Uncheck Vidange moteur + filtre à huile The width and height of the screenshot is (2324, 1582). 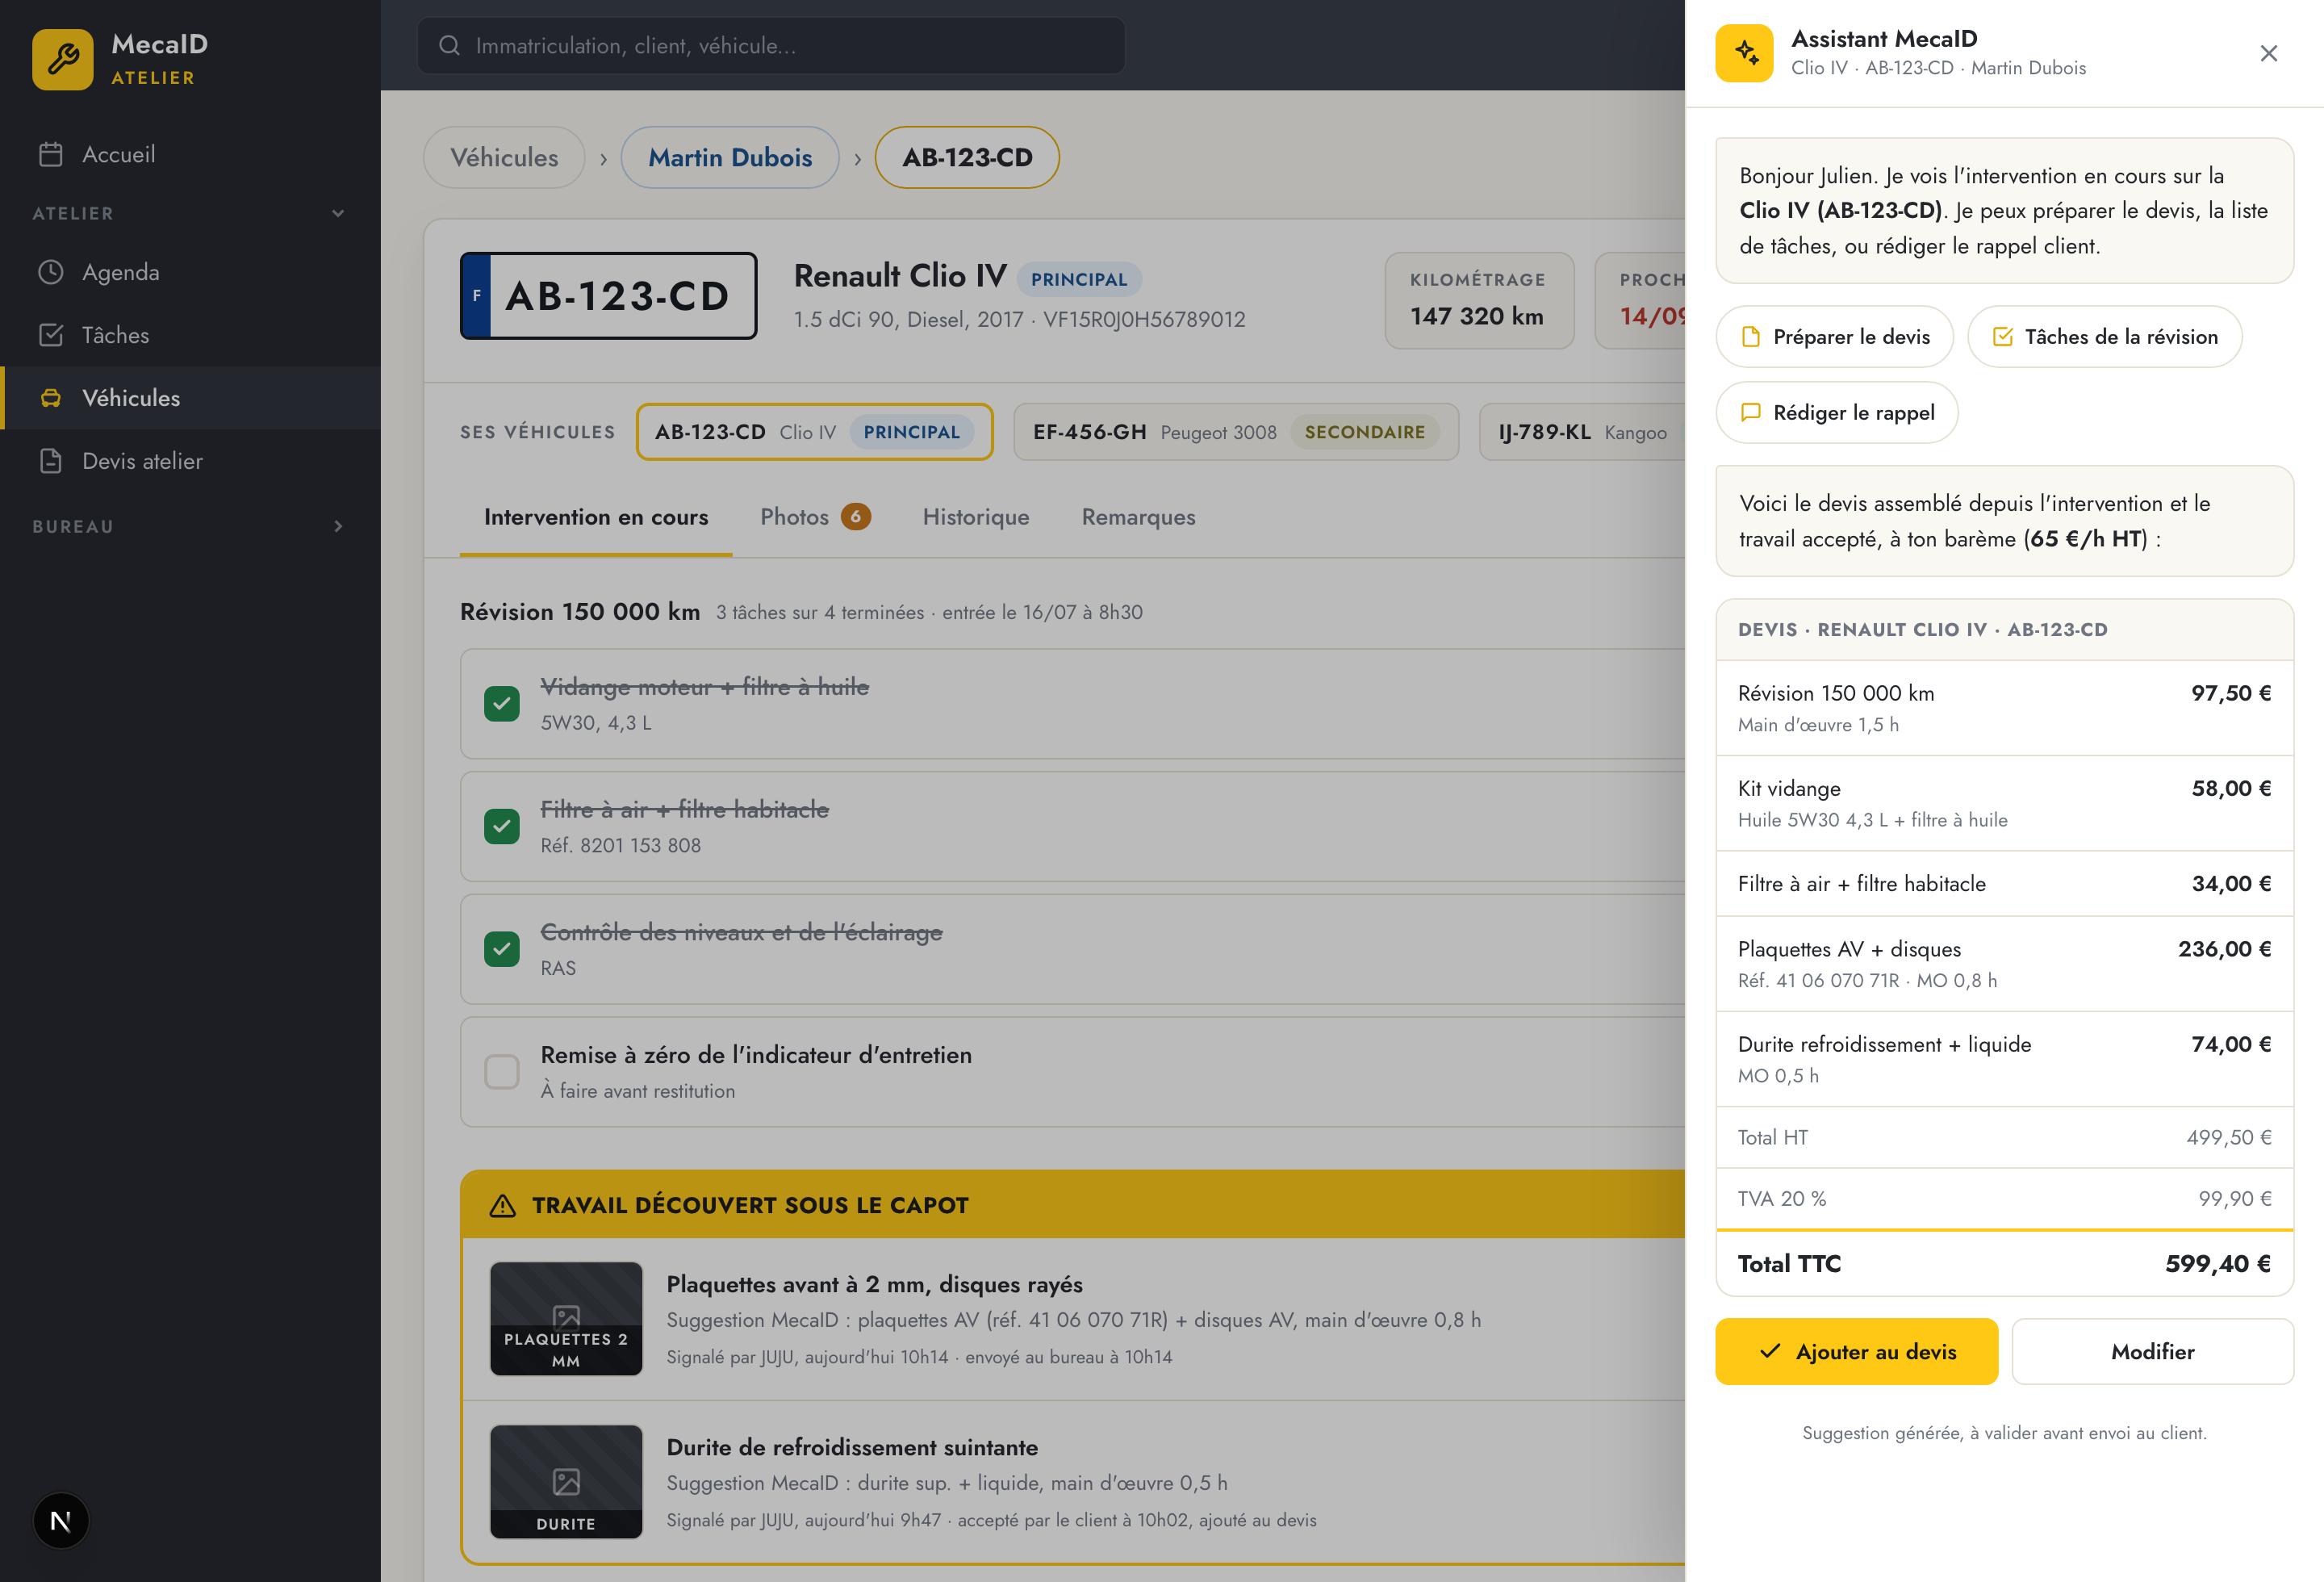pyautogui.click(x=502, y=704)
